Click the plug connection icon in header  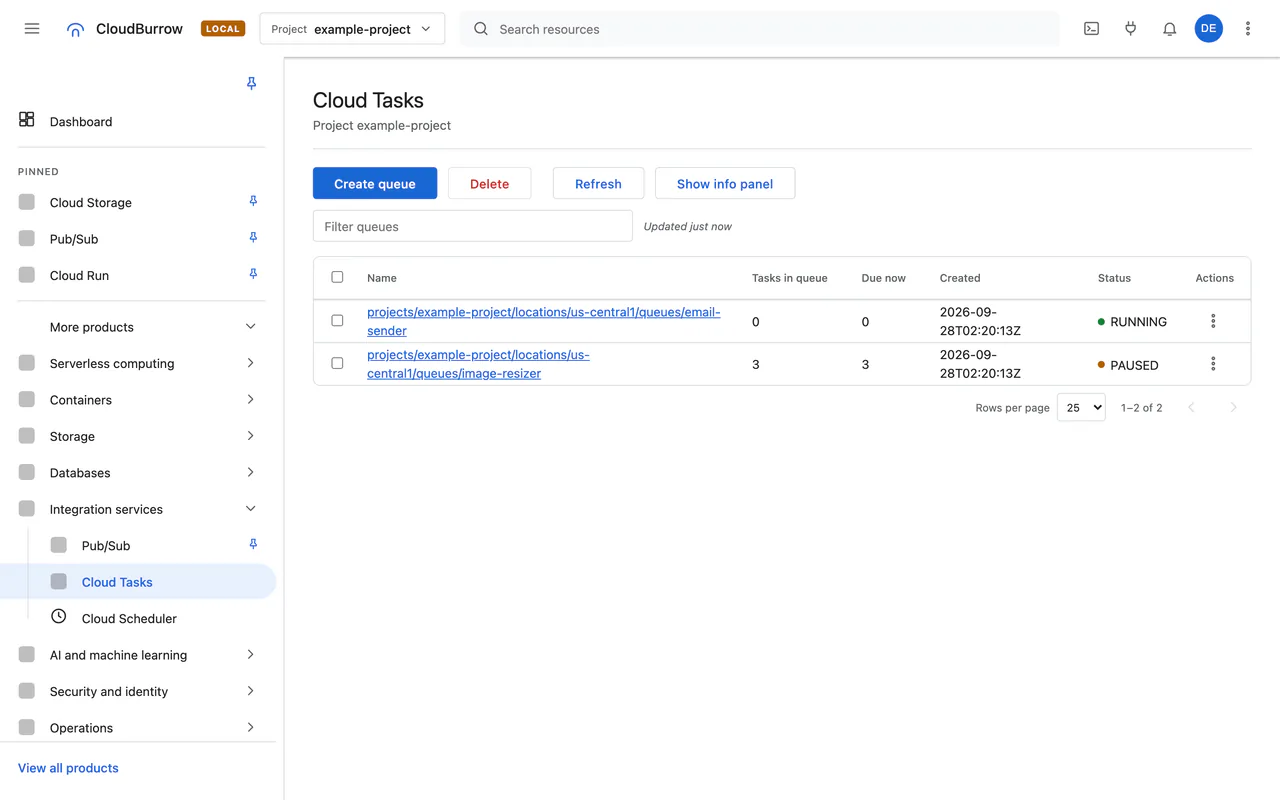click(x=1130, y=29)
